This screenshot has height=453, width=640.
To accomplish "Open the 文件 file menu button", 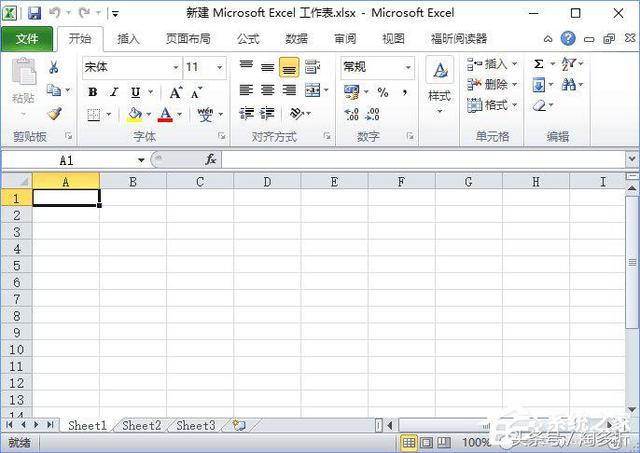I will (x=27, y=39).
